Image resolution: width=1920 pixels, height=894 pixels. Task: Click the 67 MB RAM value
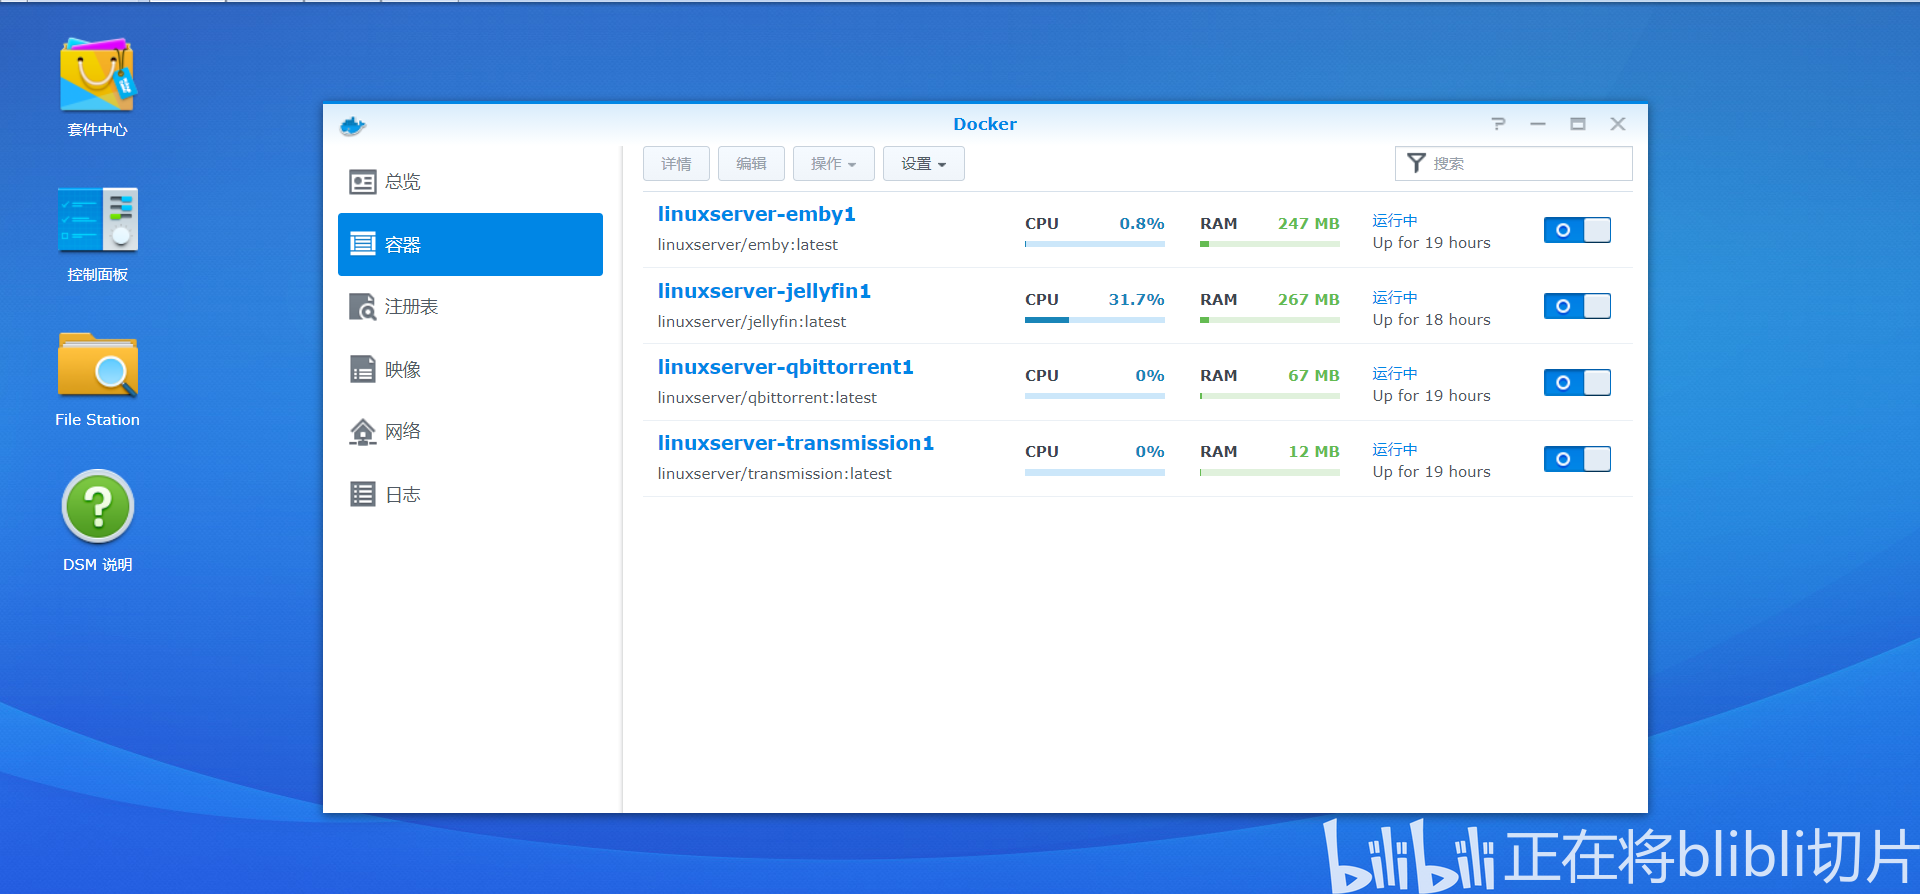tap(1313, 376)
